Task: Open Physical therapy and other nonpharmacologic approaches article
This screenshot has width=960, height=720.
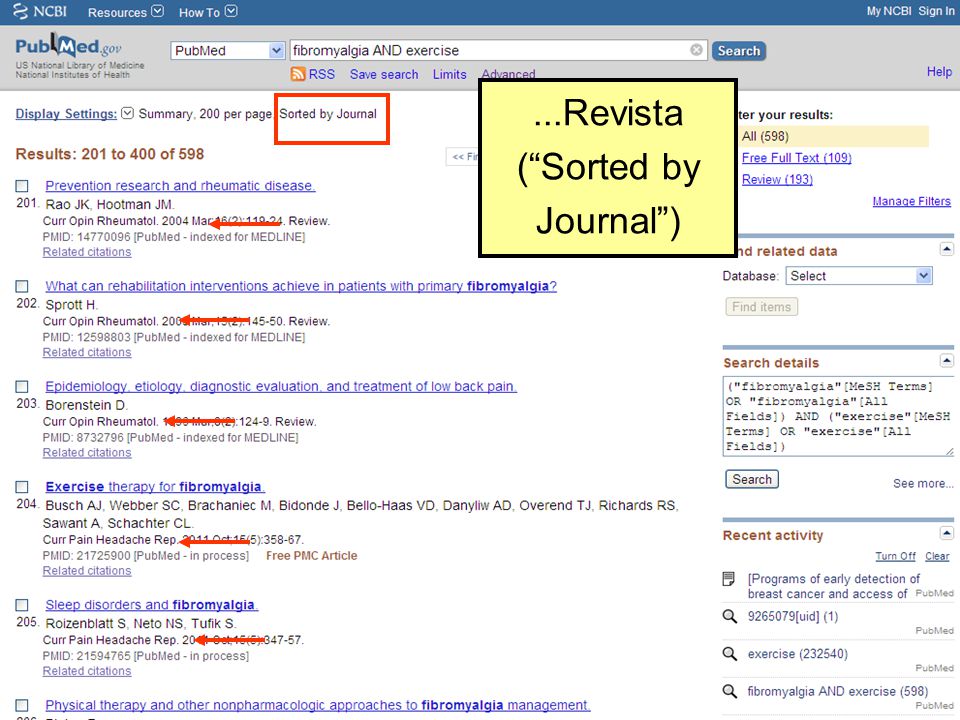Action: click(x=318, y=705)
